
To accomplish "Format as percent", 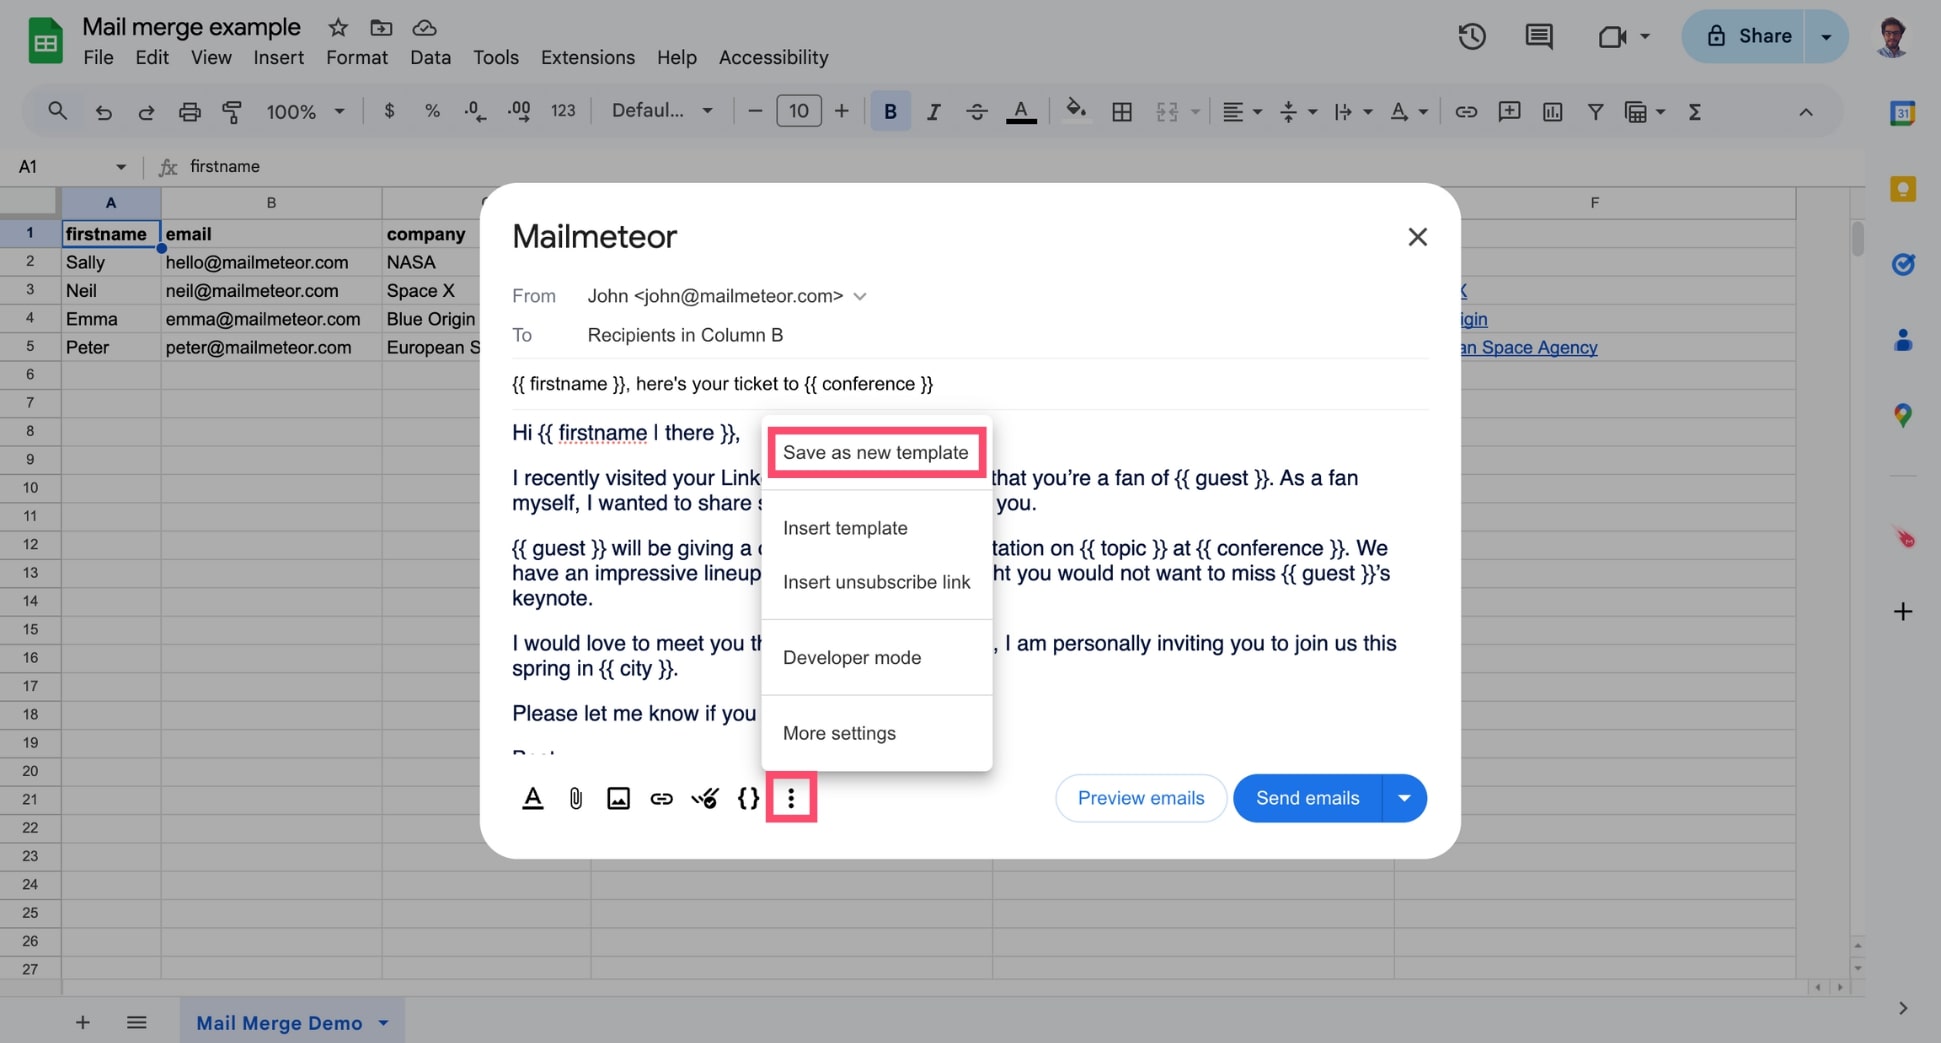I will (x=432, y=111).
